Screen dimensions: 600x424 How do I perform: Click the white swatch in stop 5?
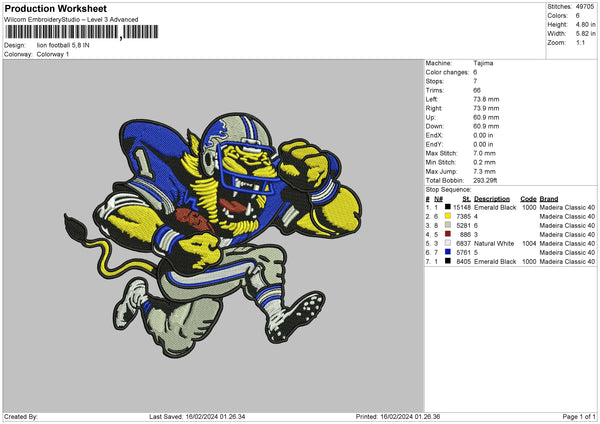pos(448,243)
